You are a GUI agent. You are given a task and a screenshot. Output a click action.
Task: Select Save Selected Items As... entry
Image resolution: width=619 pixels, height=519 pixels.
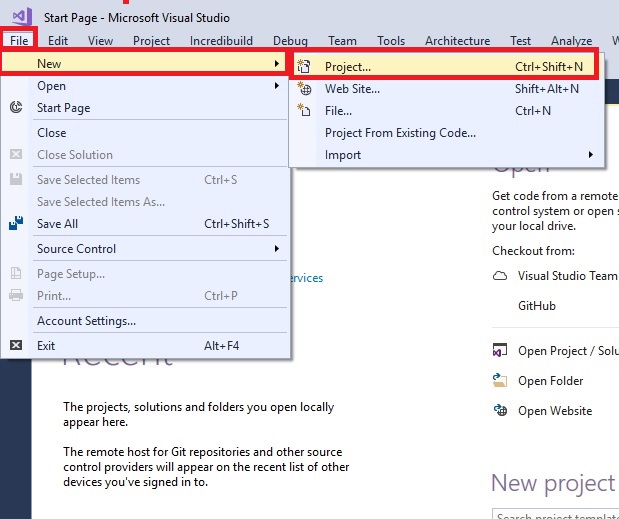144,202
